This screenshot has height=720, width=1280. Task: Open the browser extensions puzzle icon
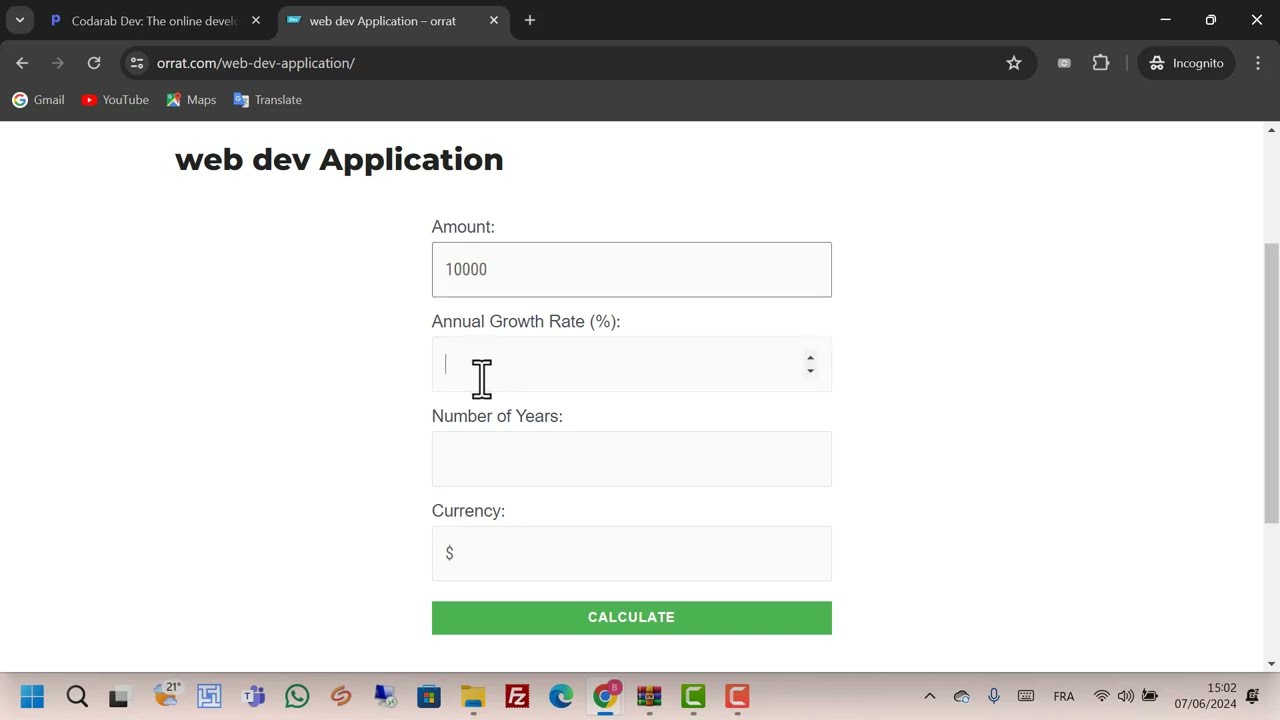(1101, 63)
